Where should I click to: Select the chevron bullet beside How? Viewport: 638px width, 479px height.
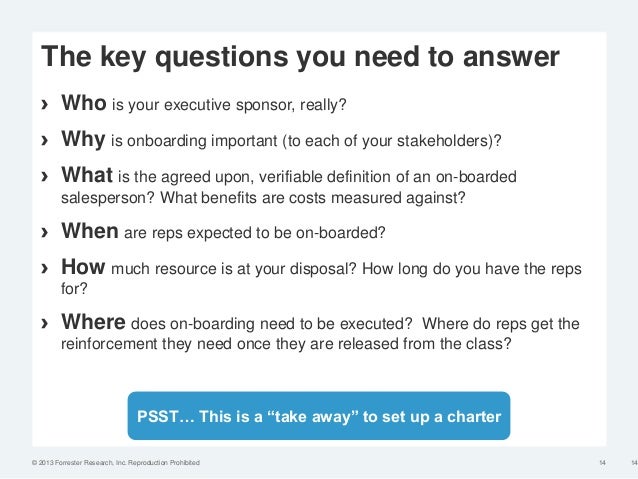point(44,269)
